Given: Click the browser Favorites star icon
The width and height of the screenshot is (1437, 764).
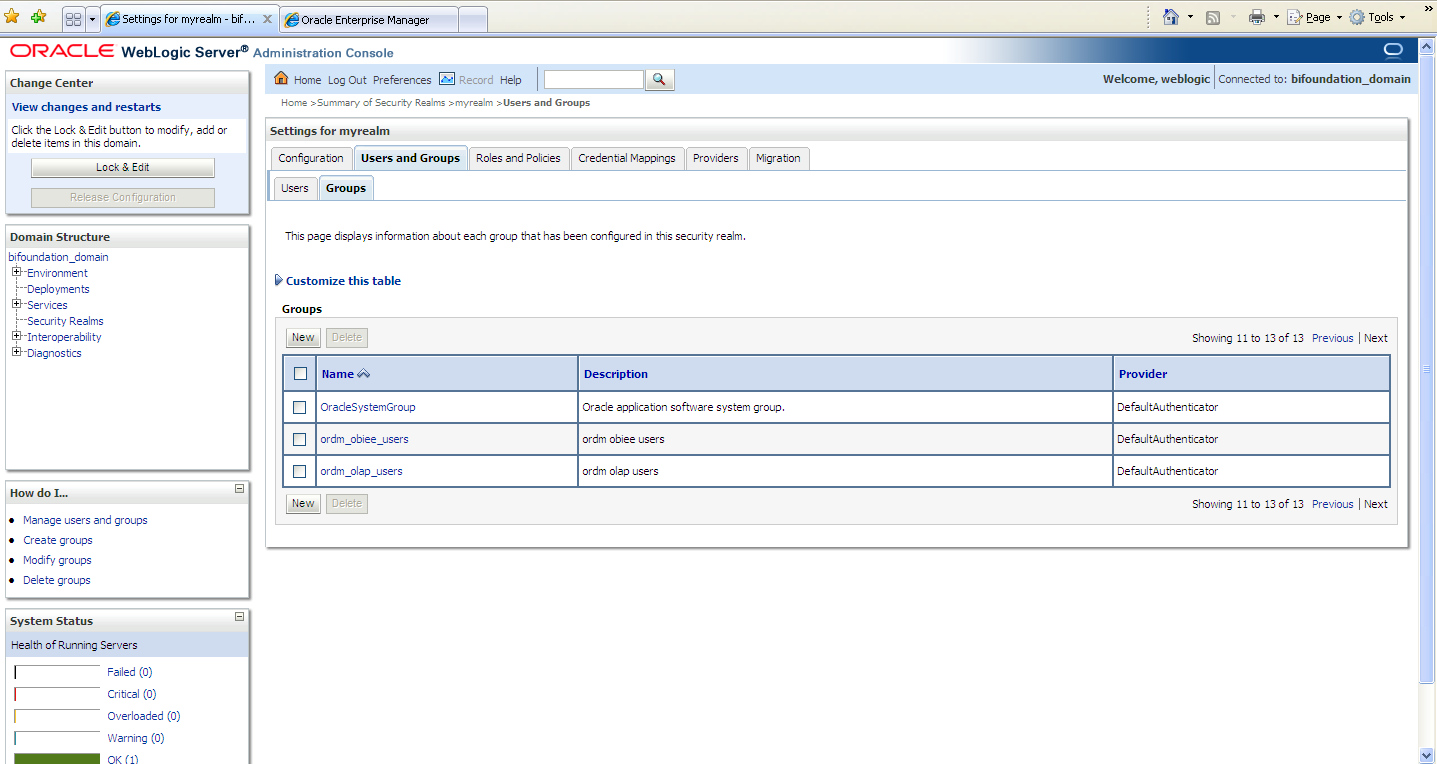Looking at the screenshot, I should click(x=12, y=17).
